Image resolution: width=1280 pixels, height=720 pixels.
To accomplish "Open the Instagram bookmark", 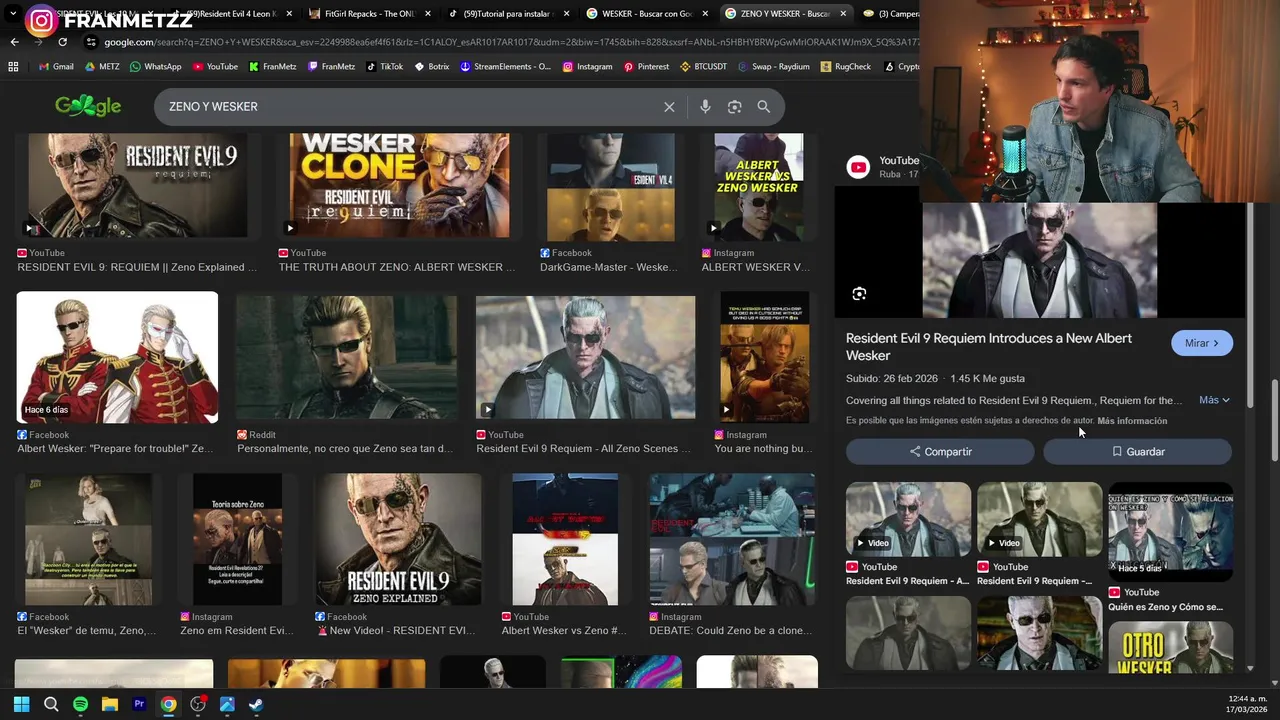I will pyautogui.click(x=588, y=67).
